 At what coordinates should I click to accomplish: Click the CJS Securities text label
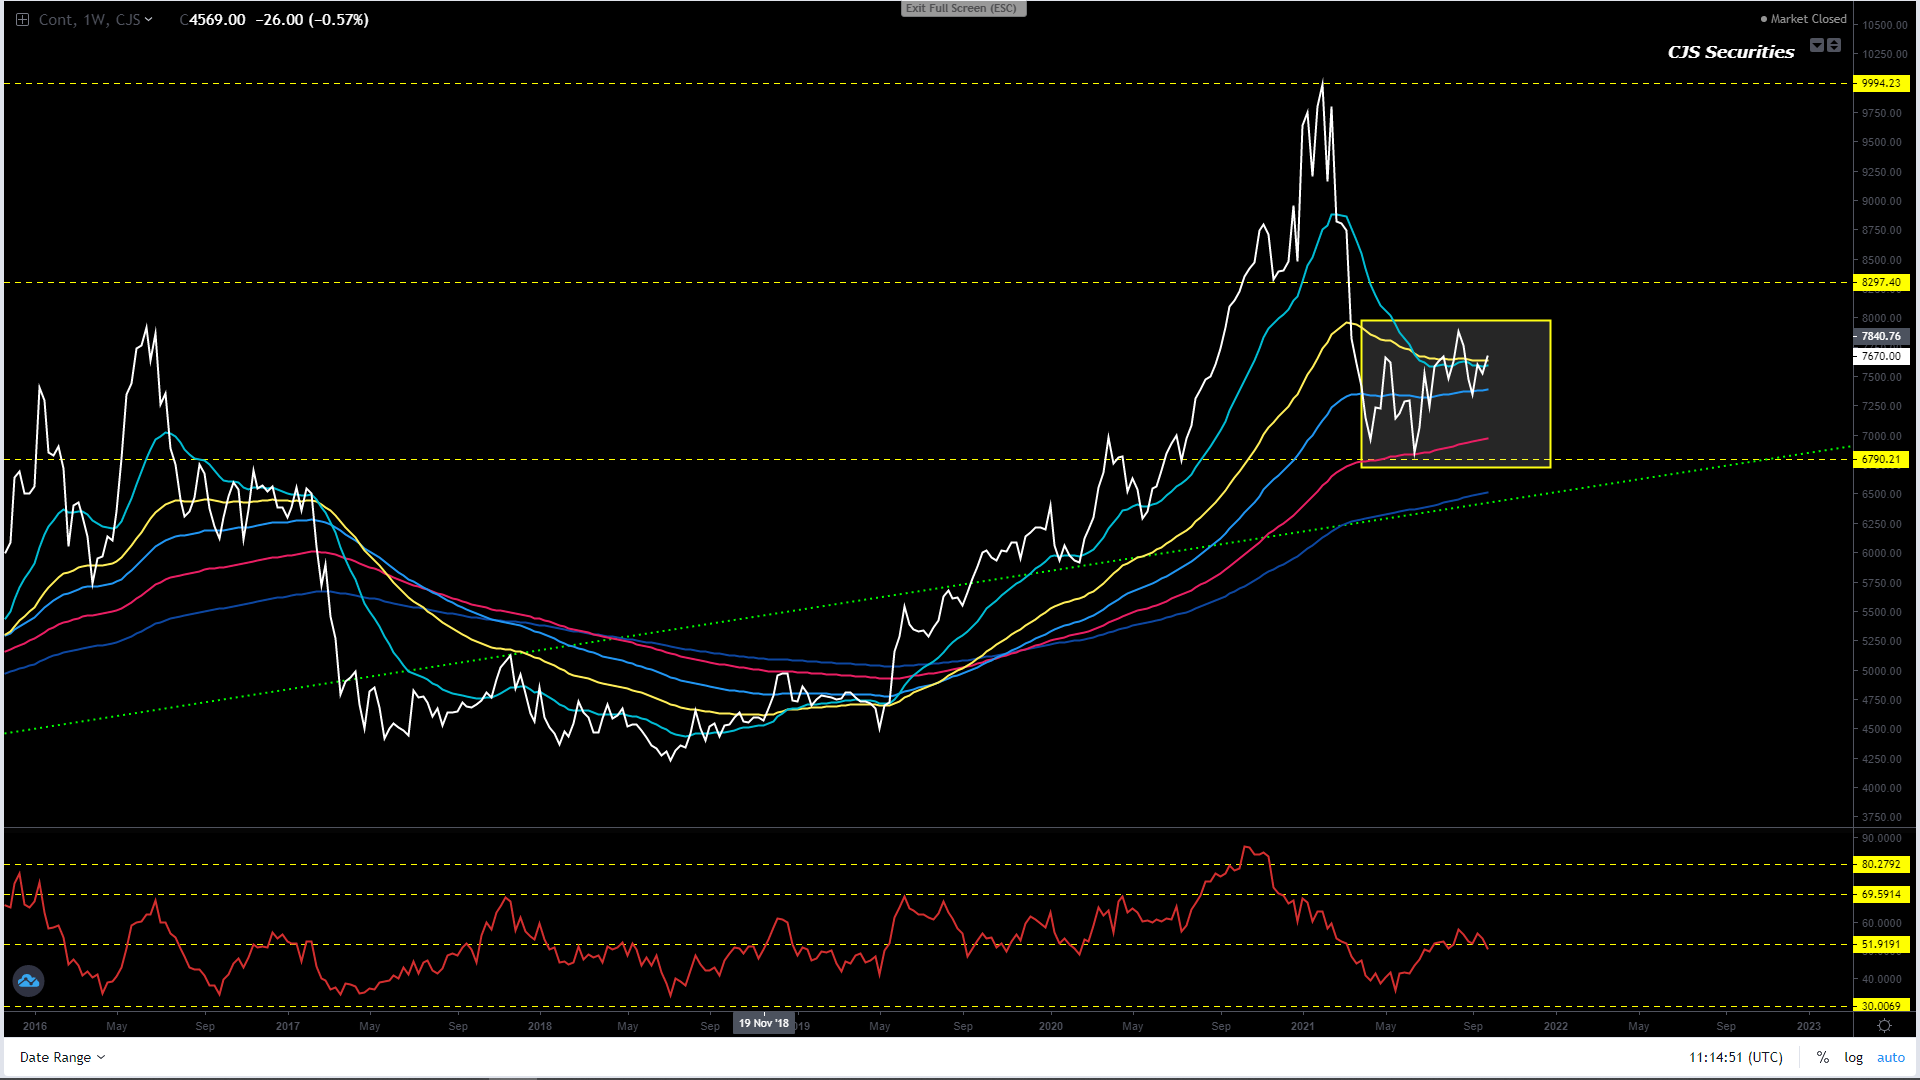coord(1730,52)
